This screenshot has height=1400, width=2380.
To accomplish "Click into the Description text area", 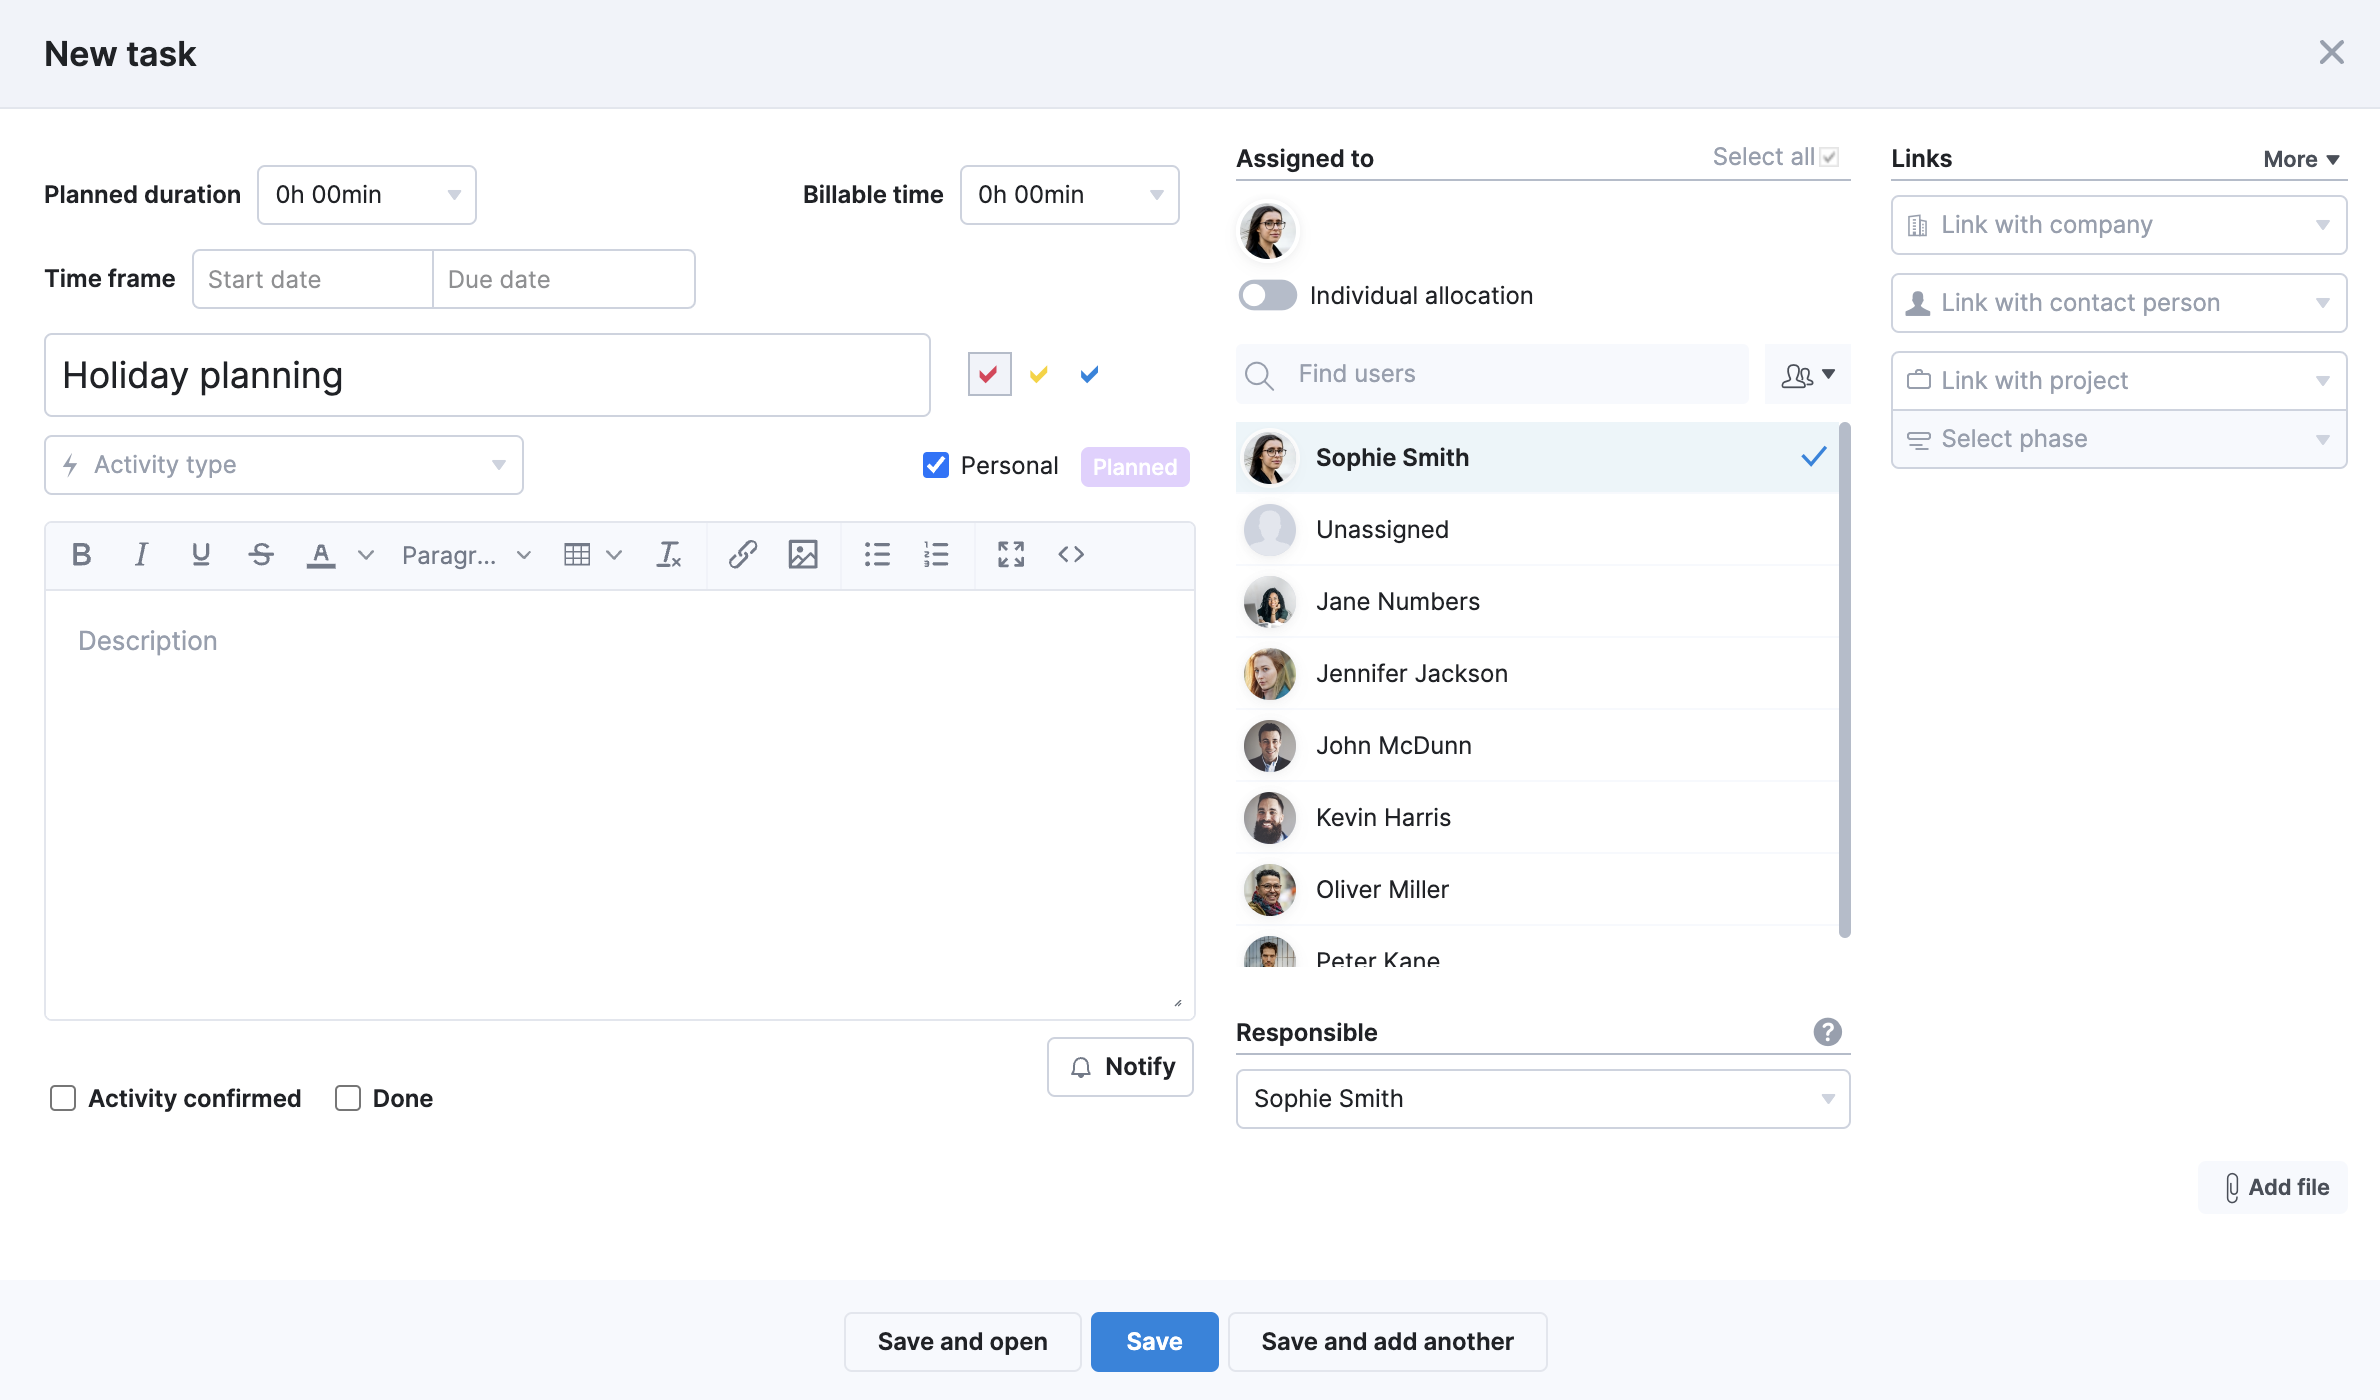I will [x=620, y=805].
